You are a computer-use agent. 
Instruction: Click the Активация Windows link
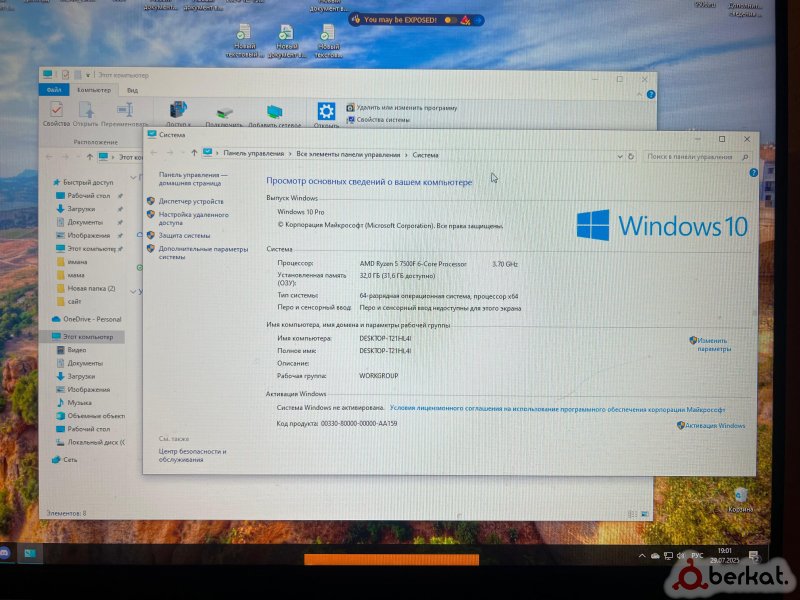pyautogui.click(x=716, y=425)
